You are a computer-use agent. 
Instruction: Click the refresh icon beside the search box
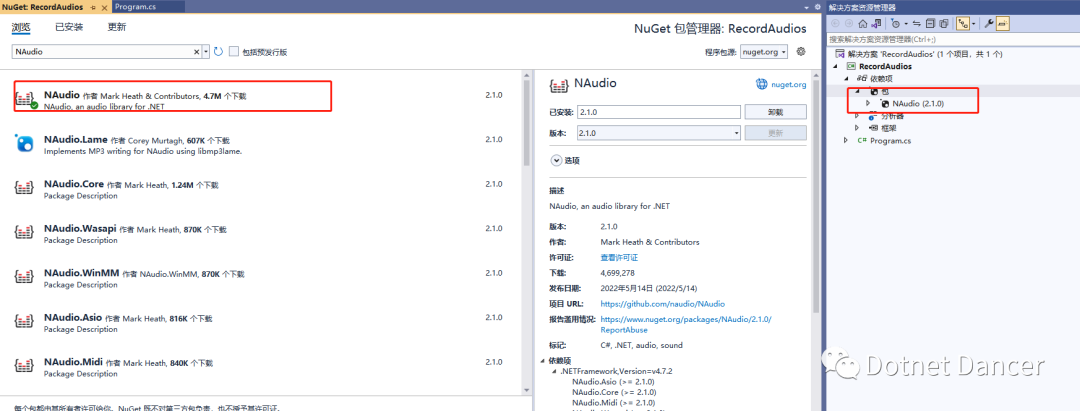click(x=218, y=52)
